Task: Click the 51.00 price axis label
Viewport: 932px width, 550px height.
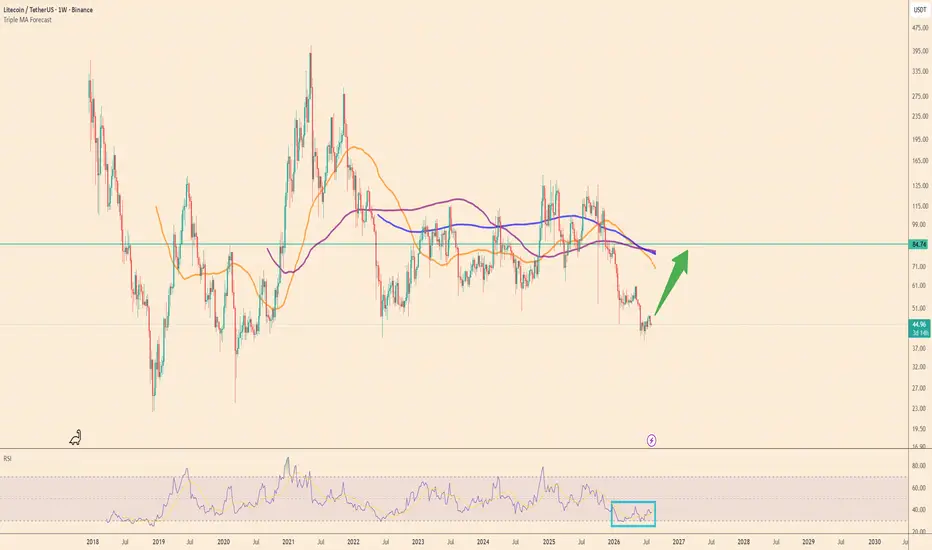Action: [920, 308]
